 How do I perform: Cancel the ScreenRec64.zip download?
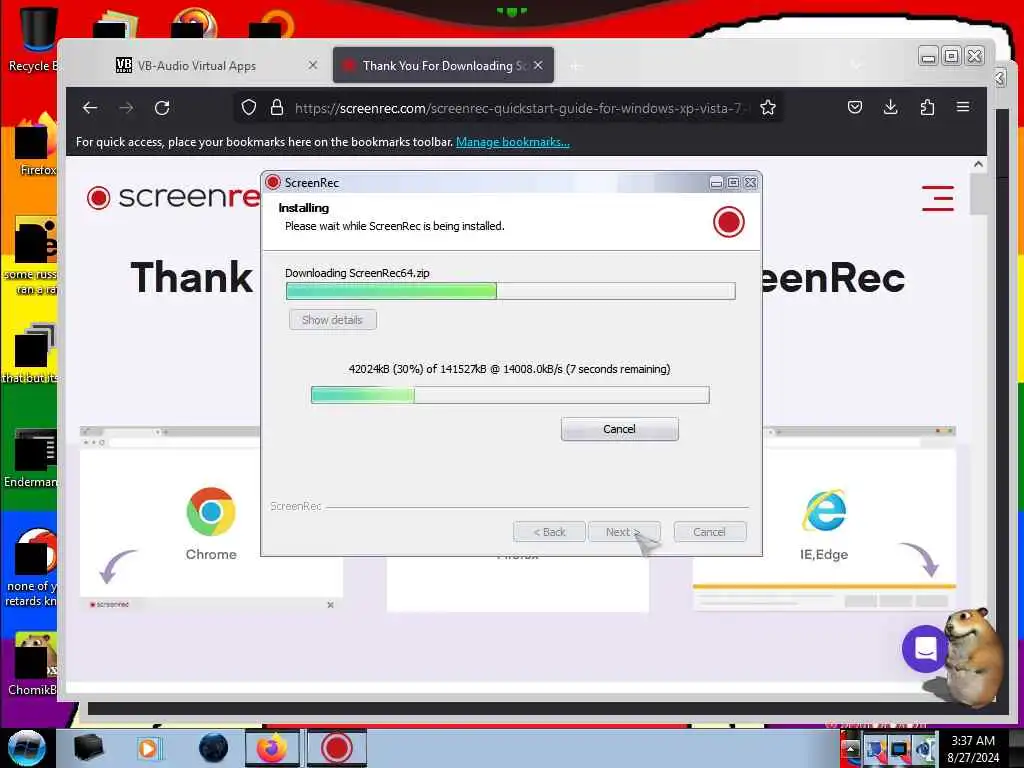619,429
